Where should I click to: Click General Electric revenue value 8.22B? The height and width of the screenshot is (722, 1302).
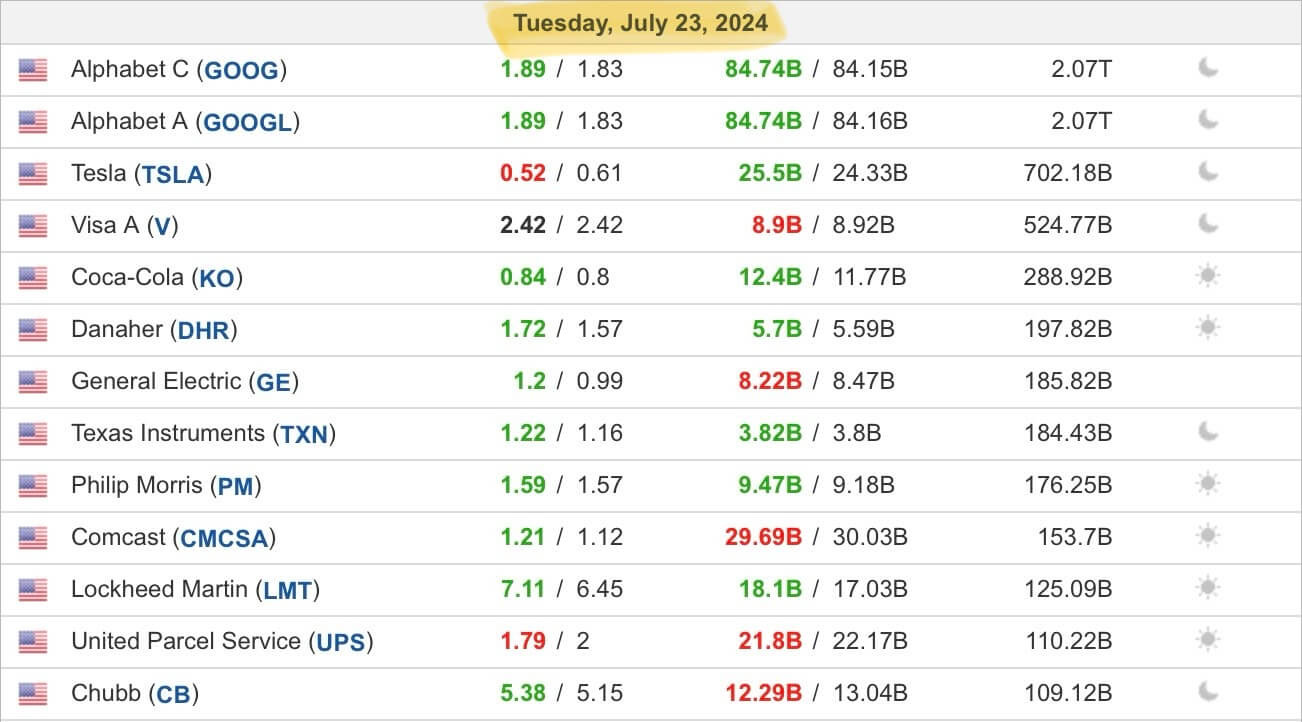click(x=771, y=381)
